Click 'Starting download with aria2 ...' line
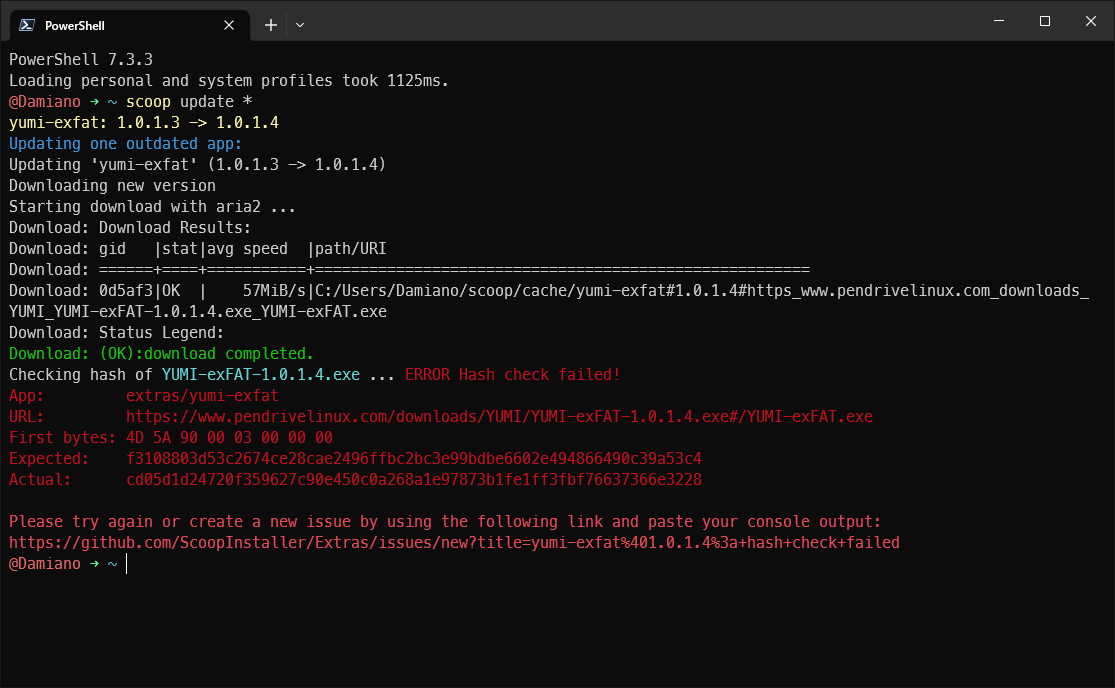Screen dimensions: 1115x688 [152, 207]
